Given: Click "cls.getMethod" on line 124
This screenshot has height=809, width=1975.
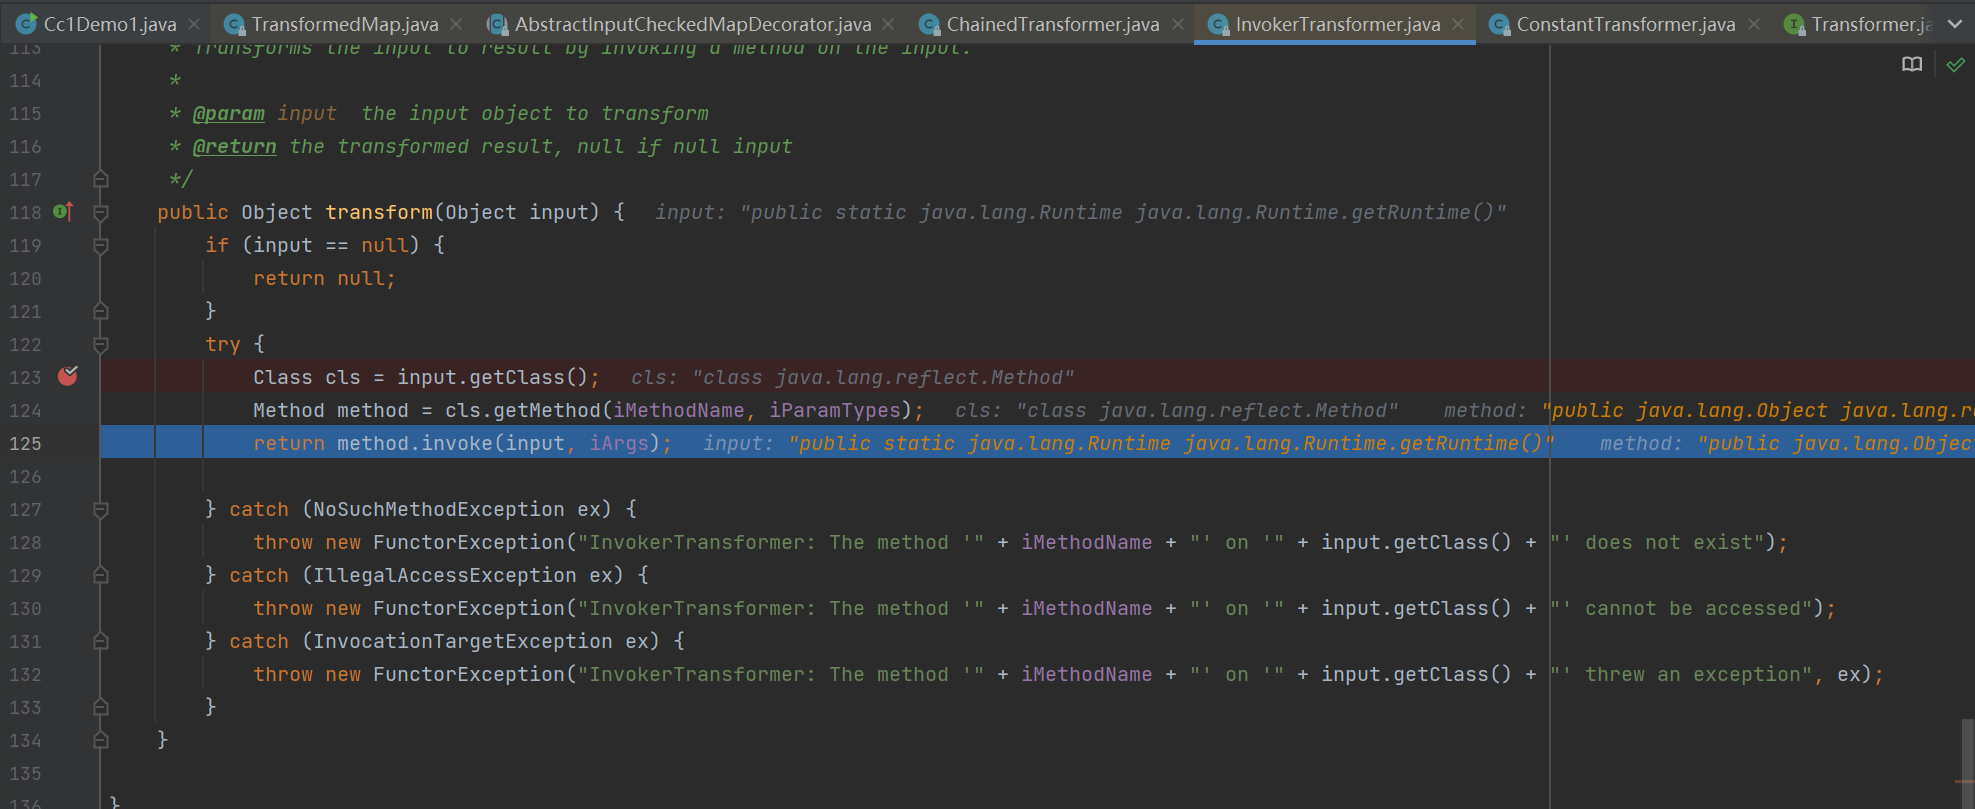Looking at the screenshot, I should pyautogui.click(x=523, y=410).
